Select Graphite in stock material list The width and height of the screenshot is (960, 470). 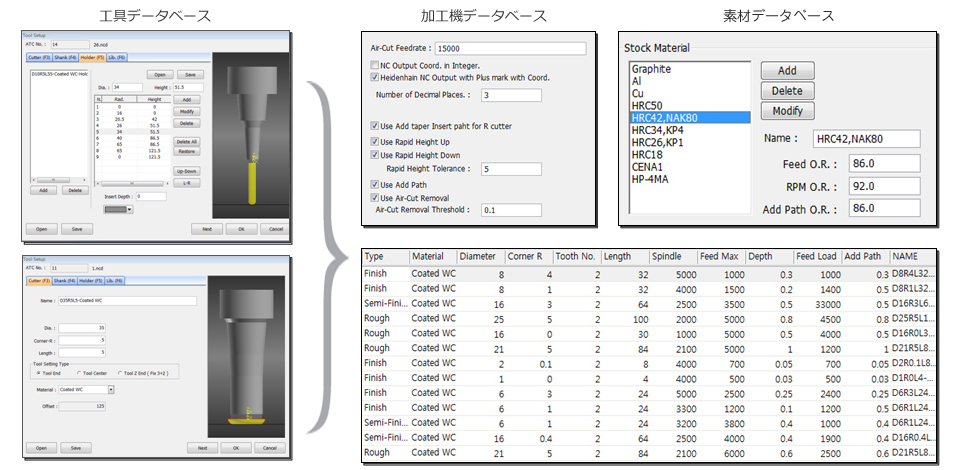pyautogui.click(x=651, y=69)
